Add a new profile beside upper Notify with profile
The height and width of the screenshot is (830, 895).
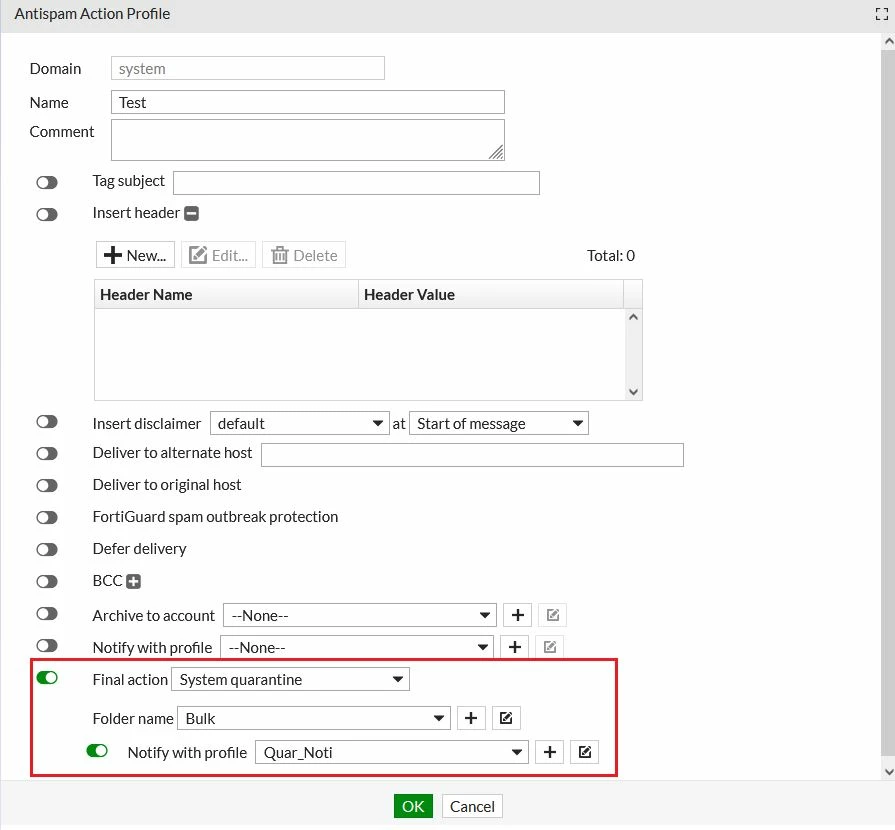click(515, 647)
